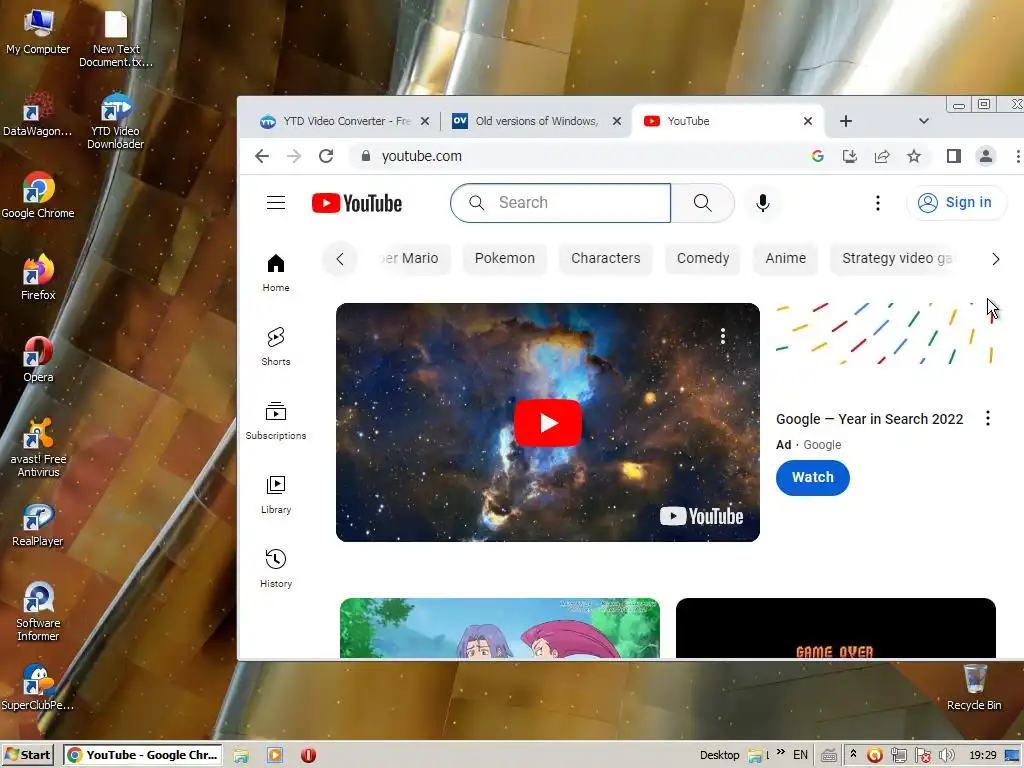Viewport: 1024px width, 768px height.
Task: Close the Old versions of Windows tab
Action: click(x=616, y=121)
